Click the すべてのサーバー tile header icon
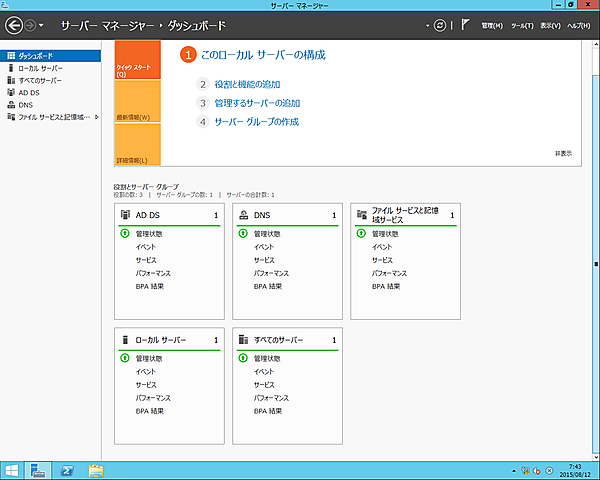 243,340
